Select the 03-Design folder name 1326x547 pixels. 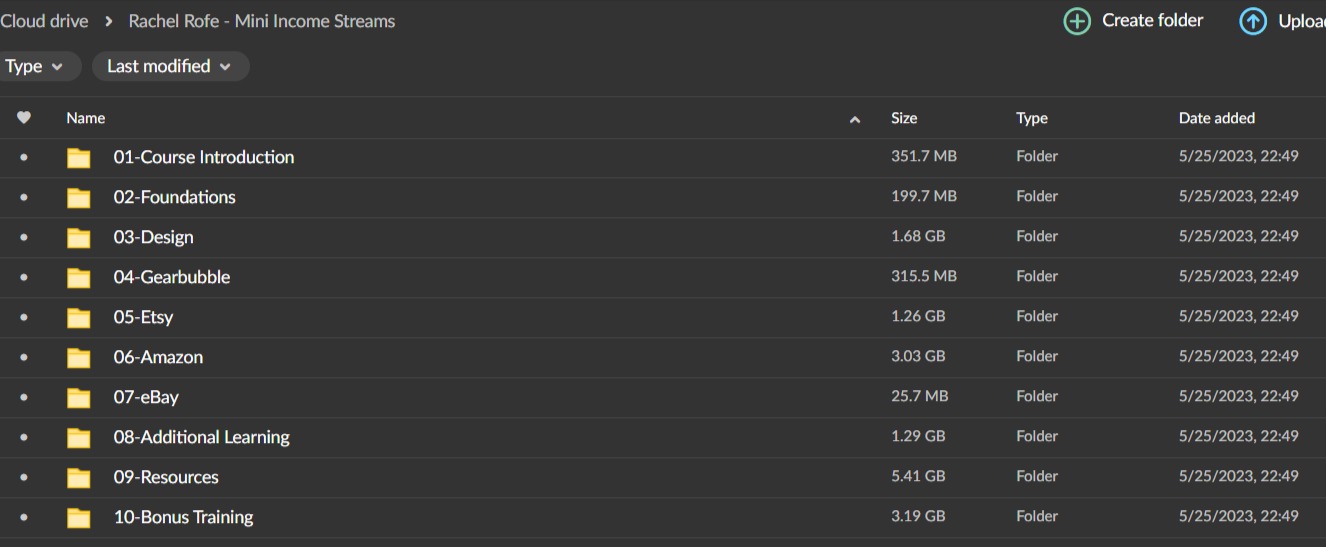click(x=153, y=237)
